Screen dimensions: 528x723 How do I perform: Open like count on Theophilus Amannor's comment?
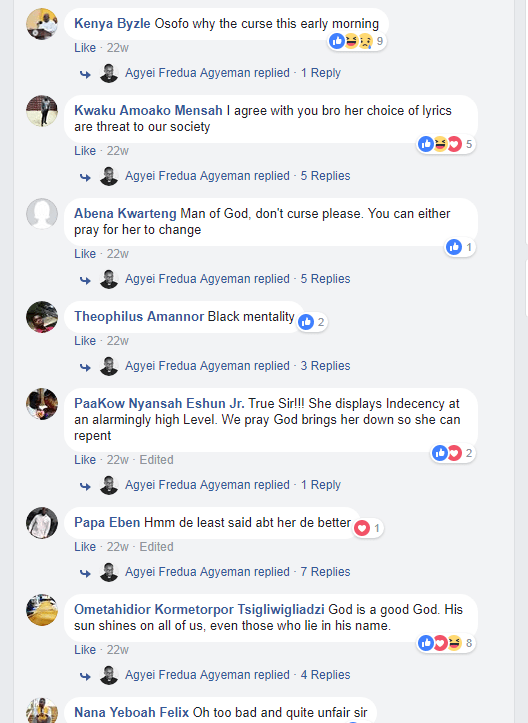[312, 322]
